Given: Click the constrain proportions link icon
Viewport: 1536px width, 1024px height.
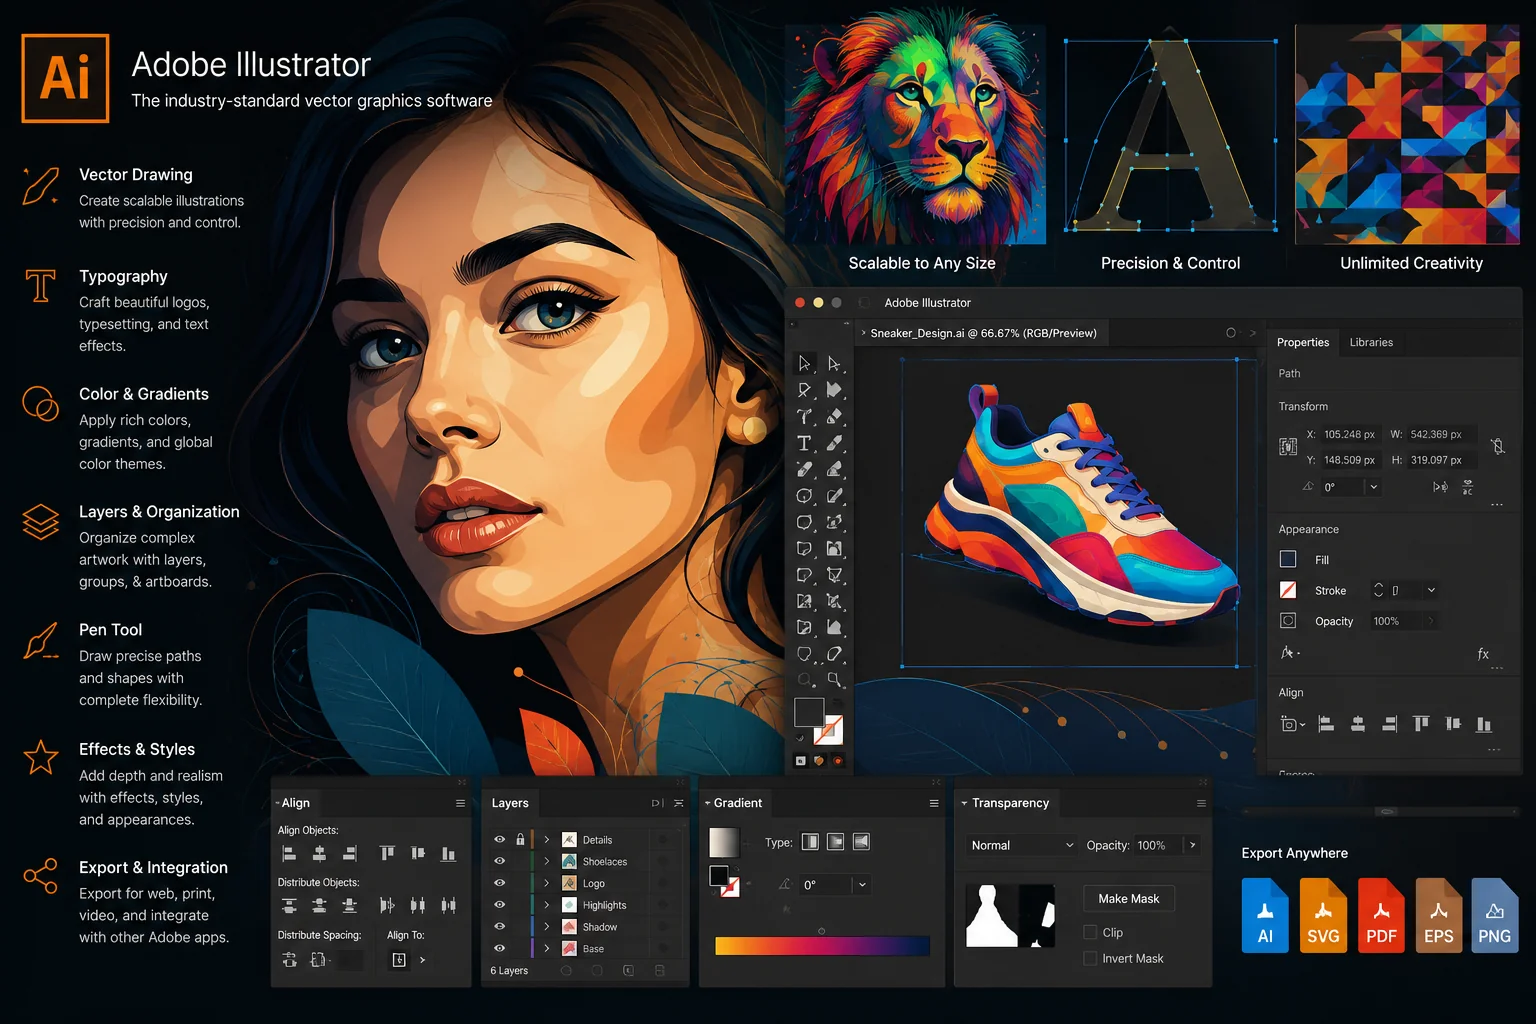Looking at the screenshot, I should pos(1497,446).
